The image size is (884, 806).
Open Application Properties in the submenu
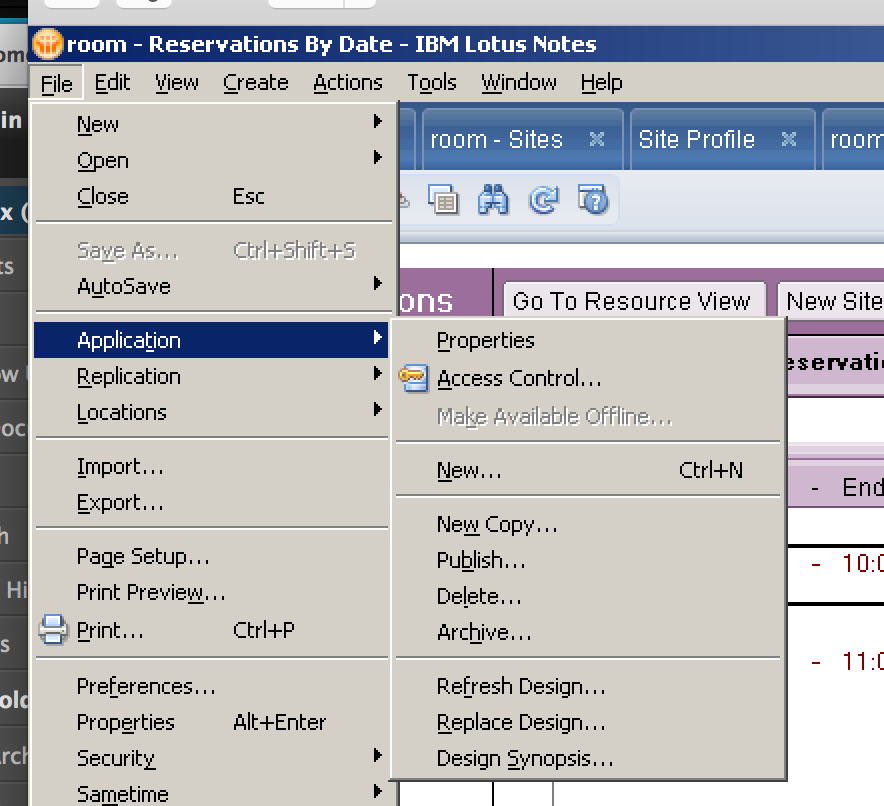pyautogui.click(x=588, y=340)
